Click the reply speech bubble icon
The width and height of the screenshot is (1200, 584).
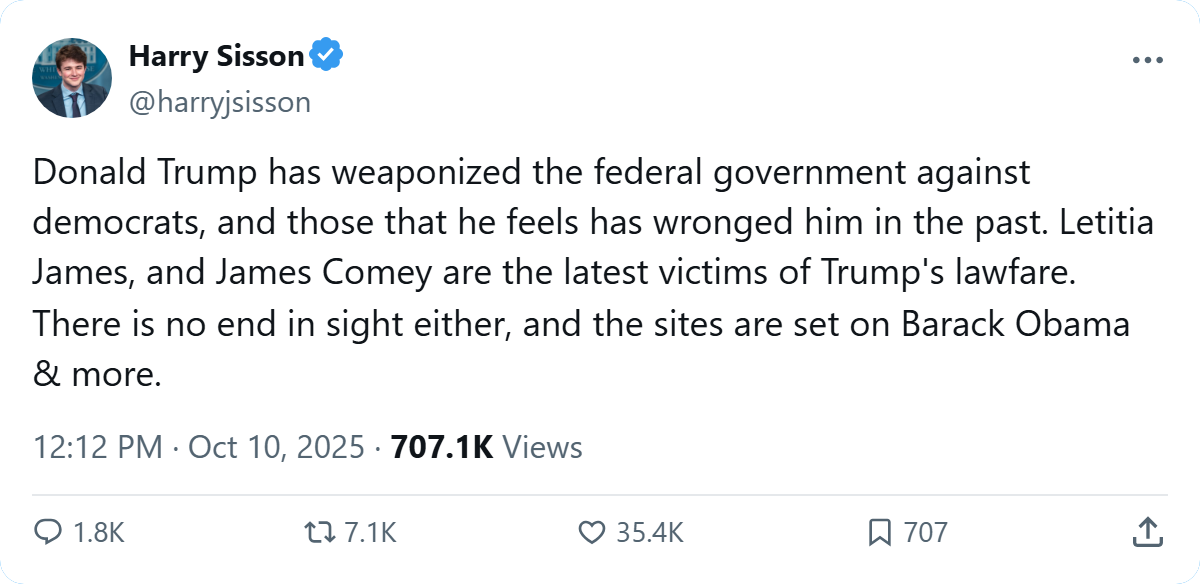48,532
